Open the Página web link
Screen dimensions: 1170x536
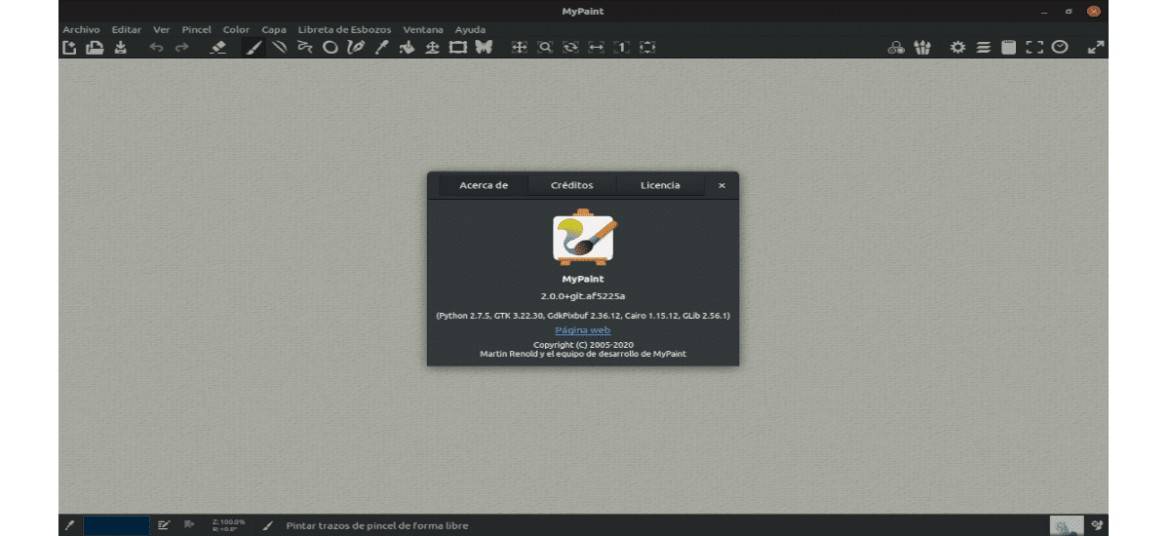point(583,330)
